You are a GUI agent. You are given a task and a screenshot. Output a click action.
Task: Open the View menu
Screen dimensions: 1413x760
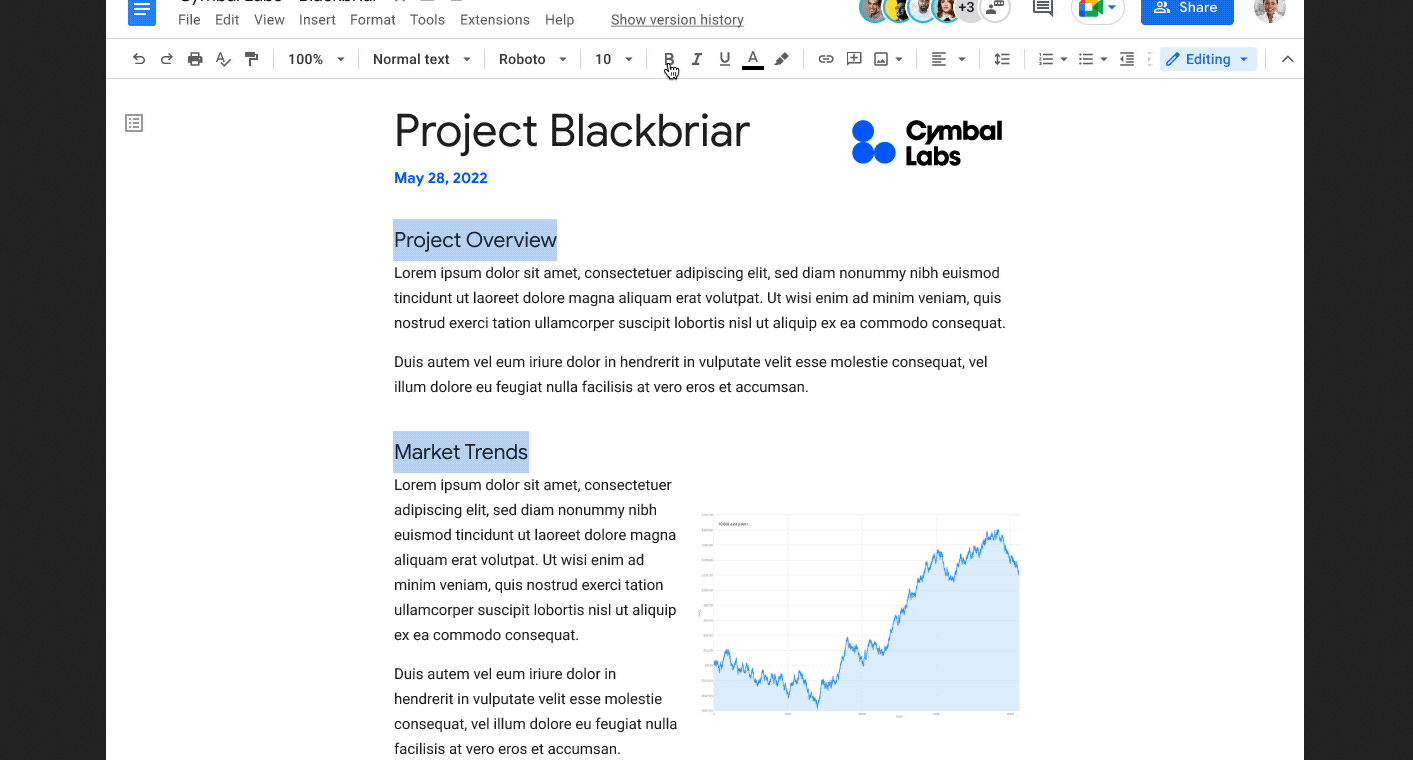tap(269, 20)
